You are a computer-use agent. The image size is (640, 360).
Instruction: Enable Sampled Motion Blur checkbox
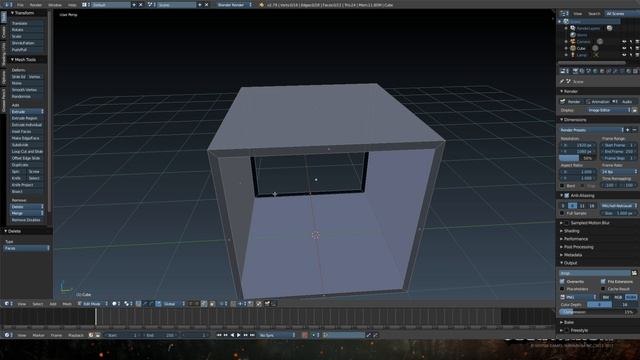click(567, 223)
